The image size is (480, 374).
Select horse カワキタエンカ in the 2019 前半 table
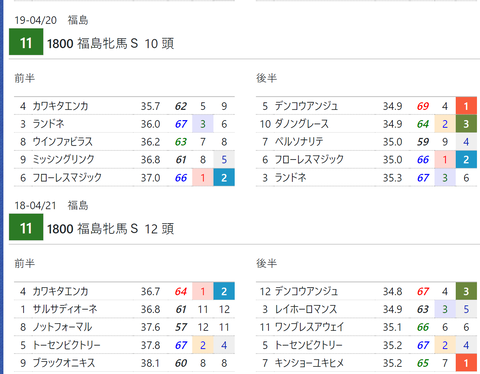pyautogui.click(x=60, y=106)
